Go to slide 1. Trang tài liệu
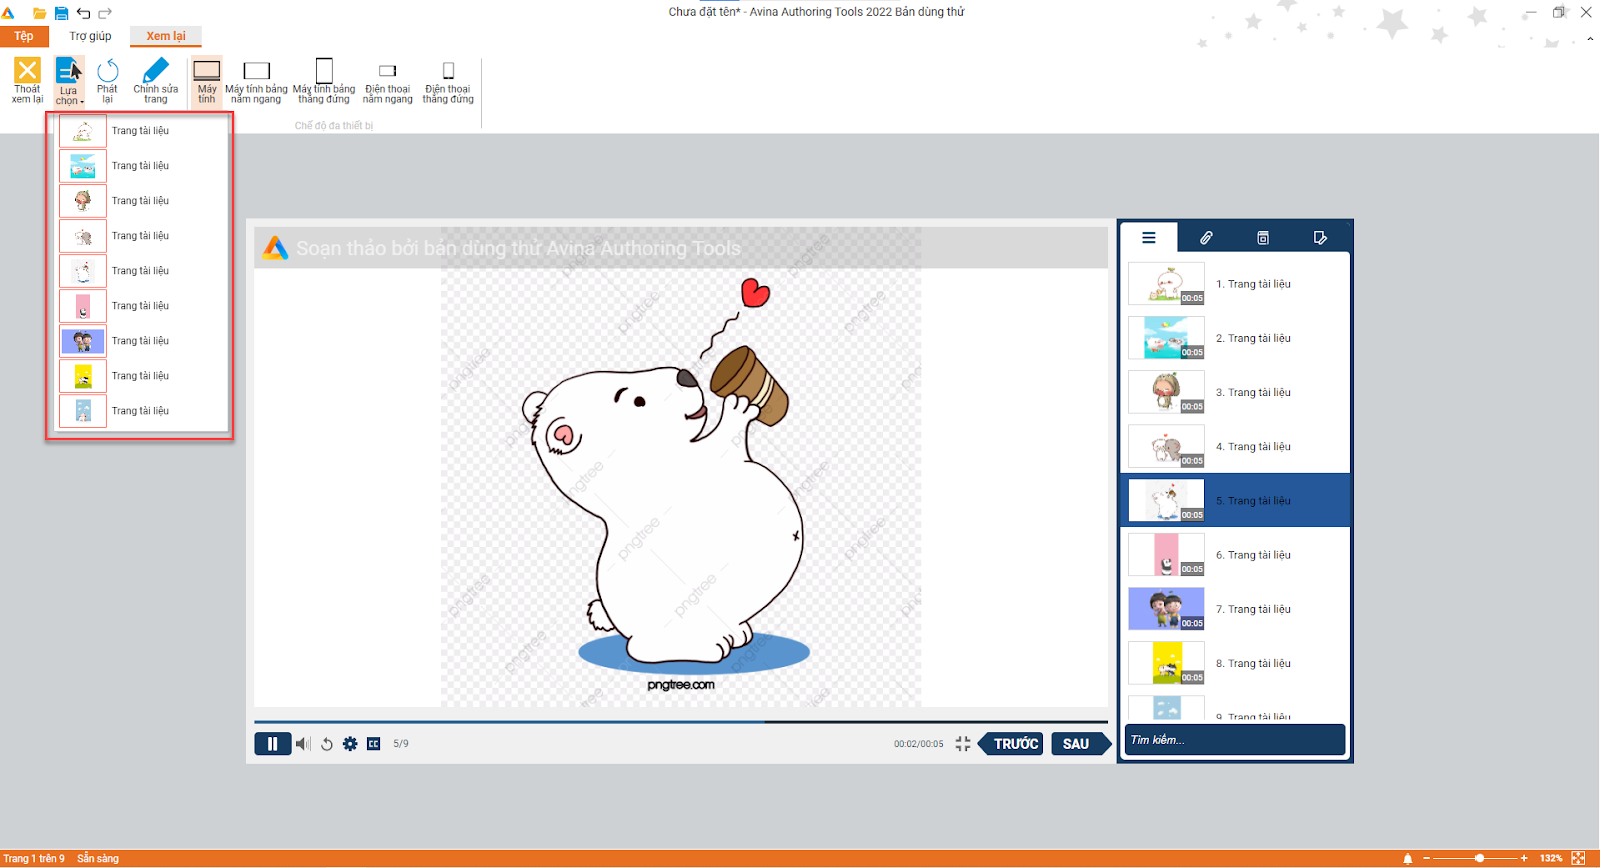The width and height of the screenshot is (1600, 868). (x=1236, y=284)
